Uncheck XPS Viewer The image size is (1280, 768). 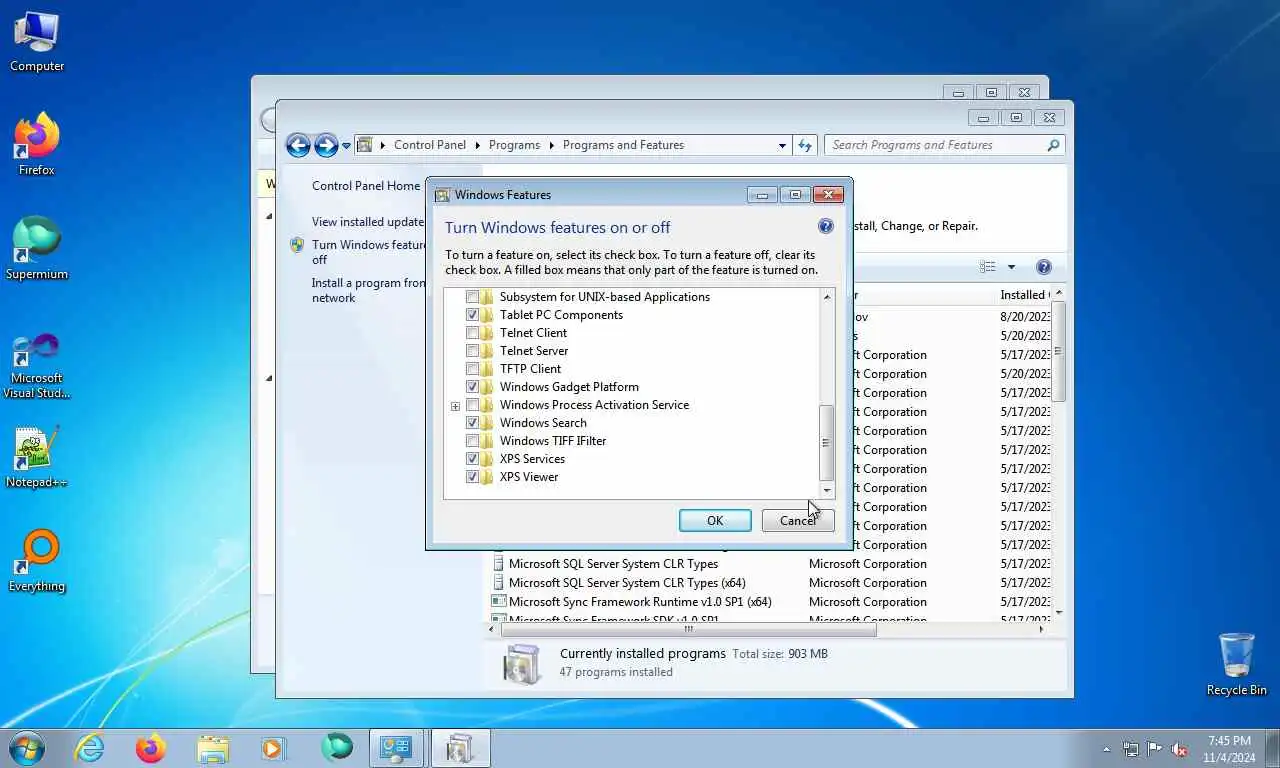coord(473,477)
